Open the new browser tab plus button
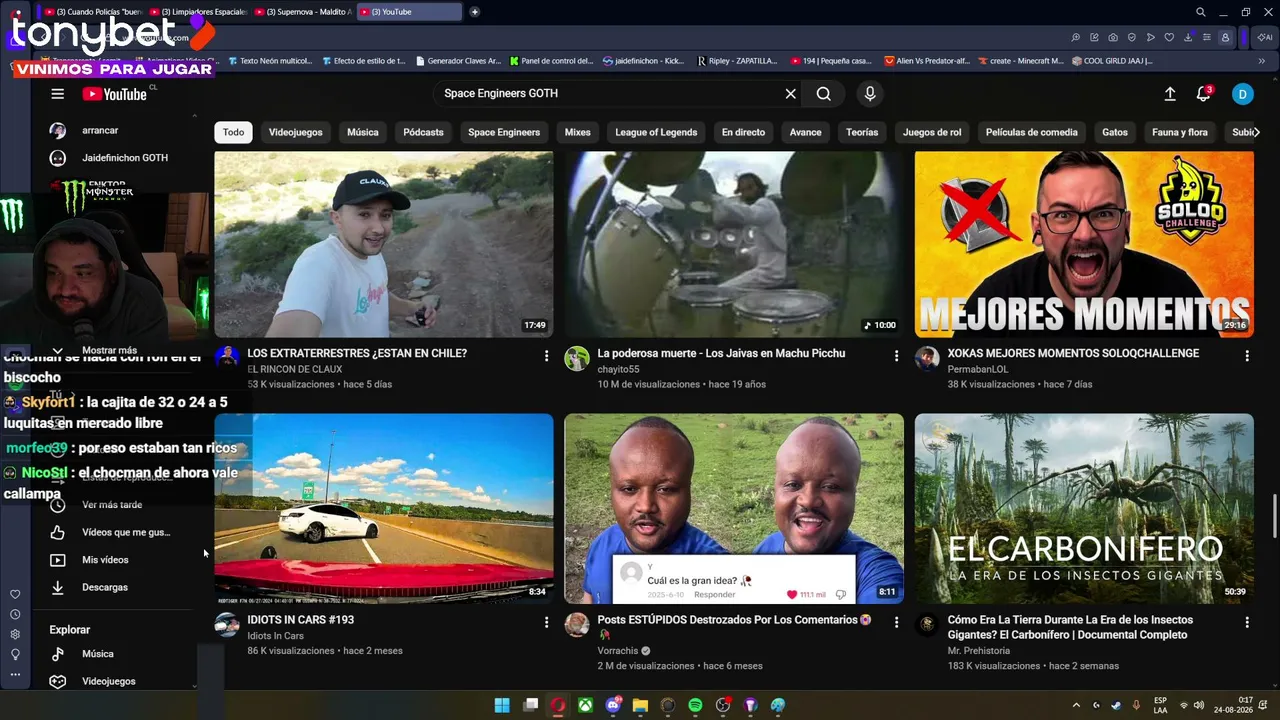 pyautogui.click(x=474, y=12)
